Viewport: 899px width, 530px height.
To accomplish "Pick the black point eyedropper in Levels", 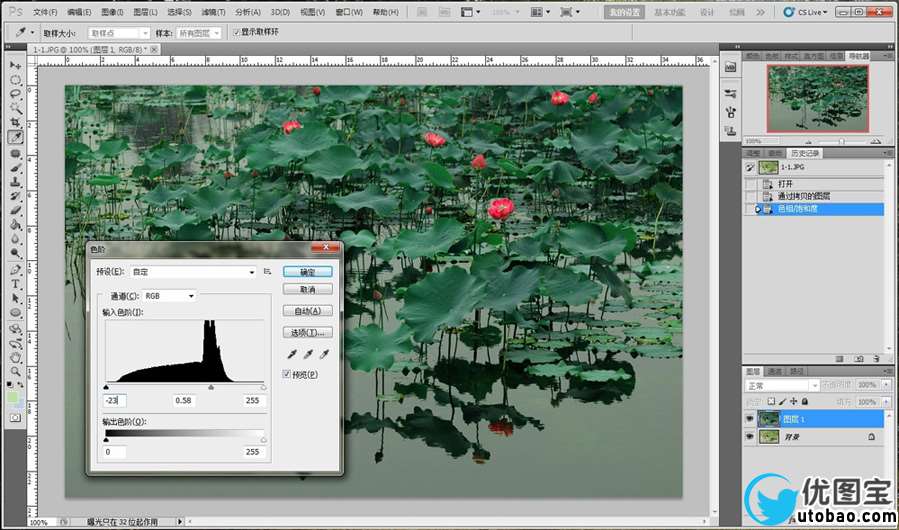I will 293,354.
